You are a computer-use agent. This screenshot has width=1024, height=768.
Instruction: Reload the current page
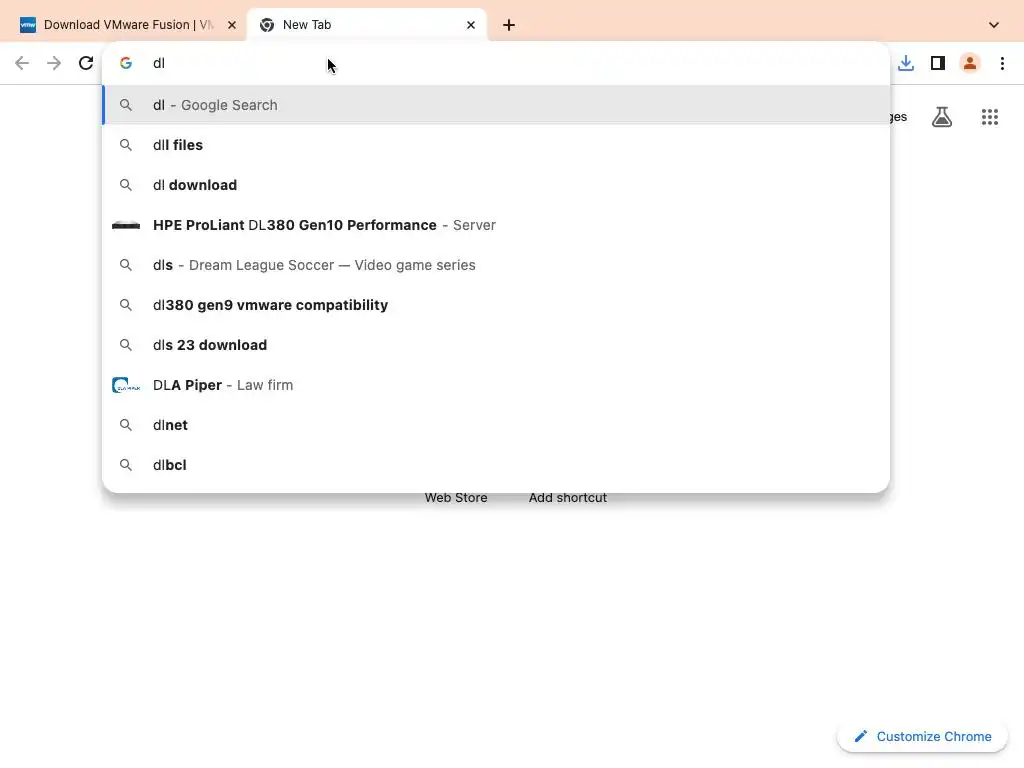86,63
